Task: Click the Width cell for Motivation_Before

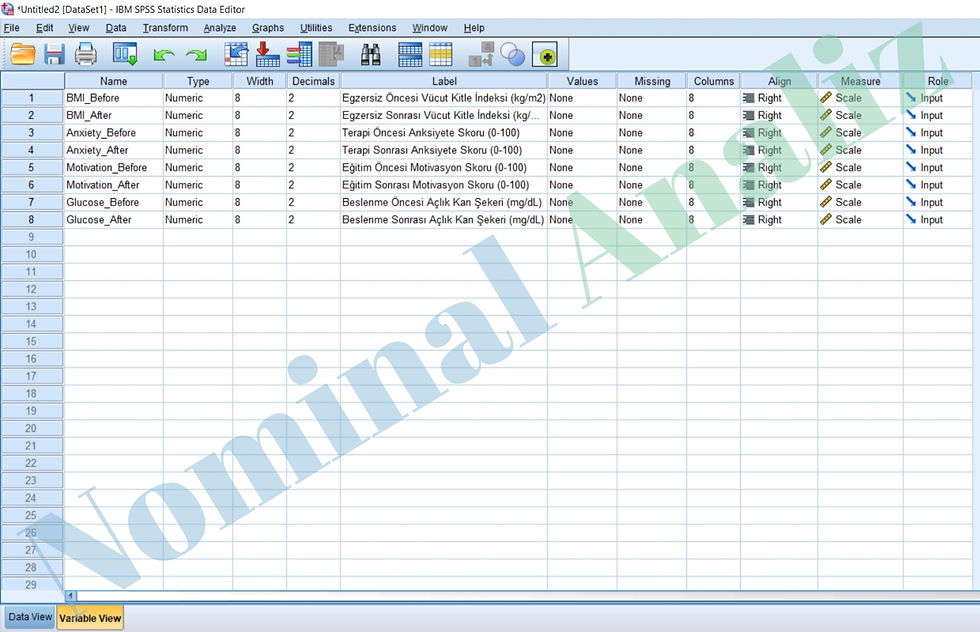Action: tap(259, 168)
